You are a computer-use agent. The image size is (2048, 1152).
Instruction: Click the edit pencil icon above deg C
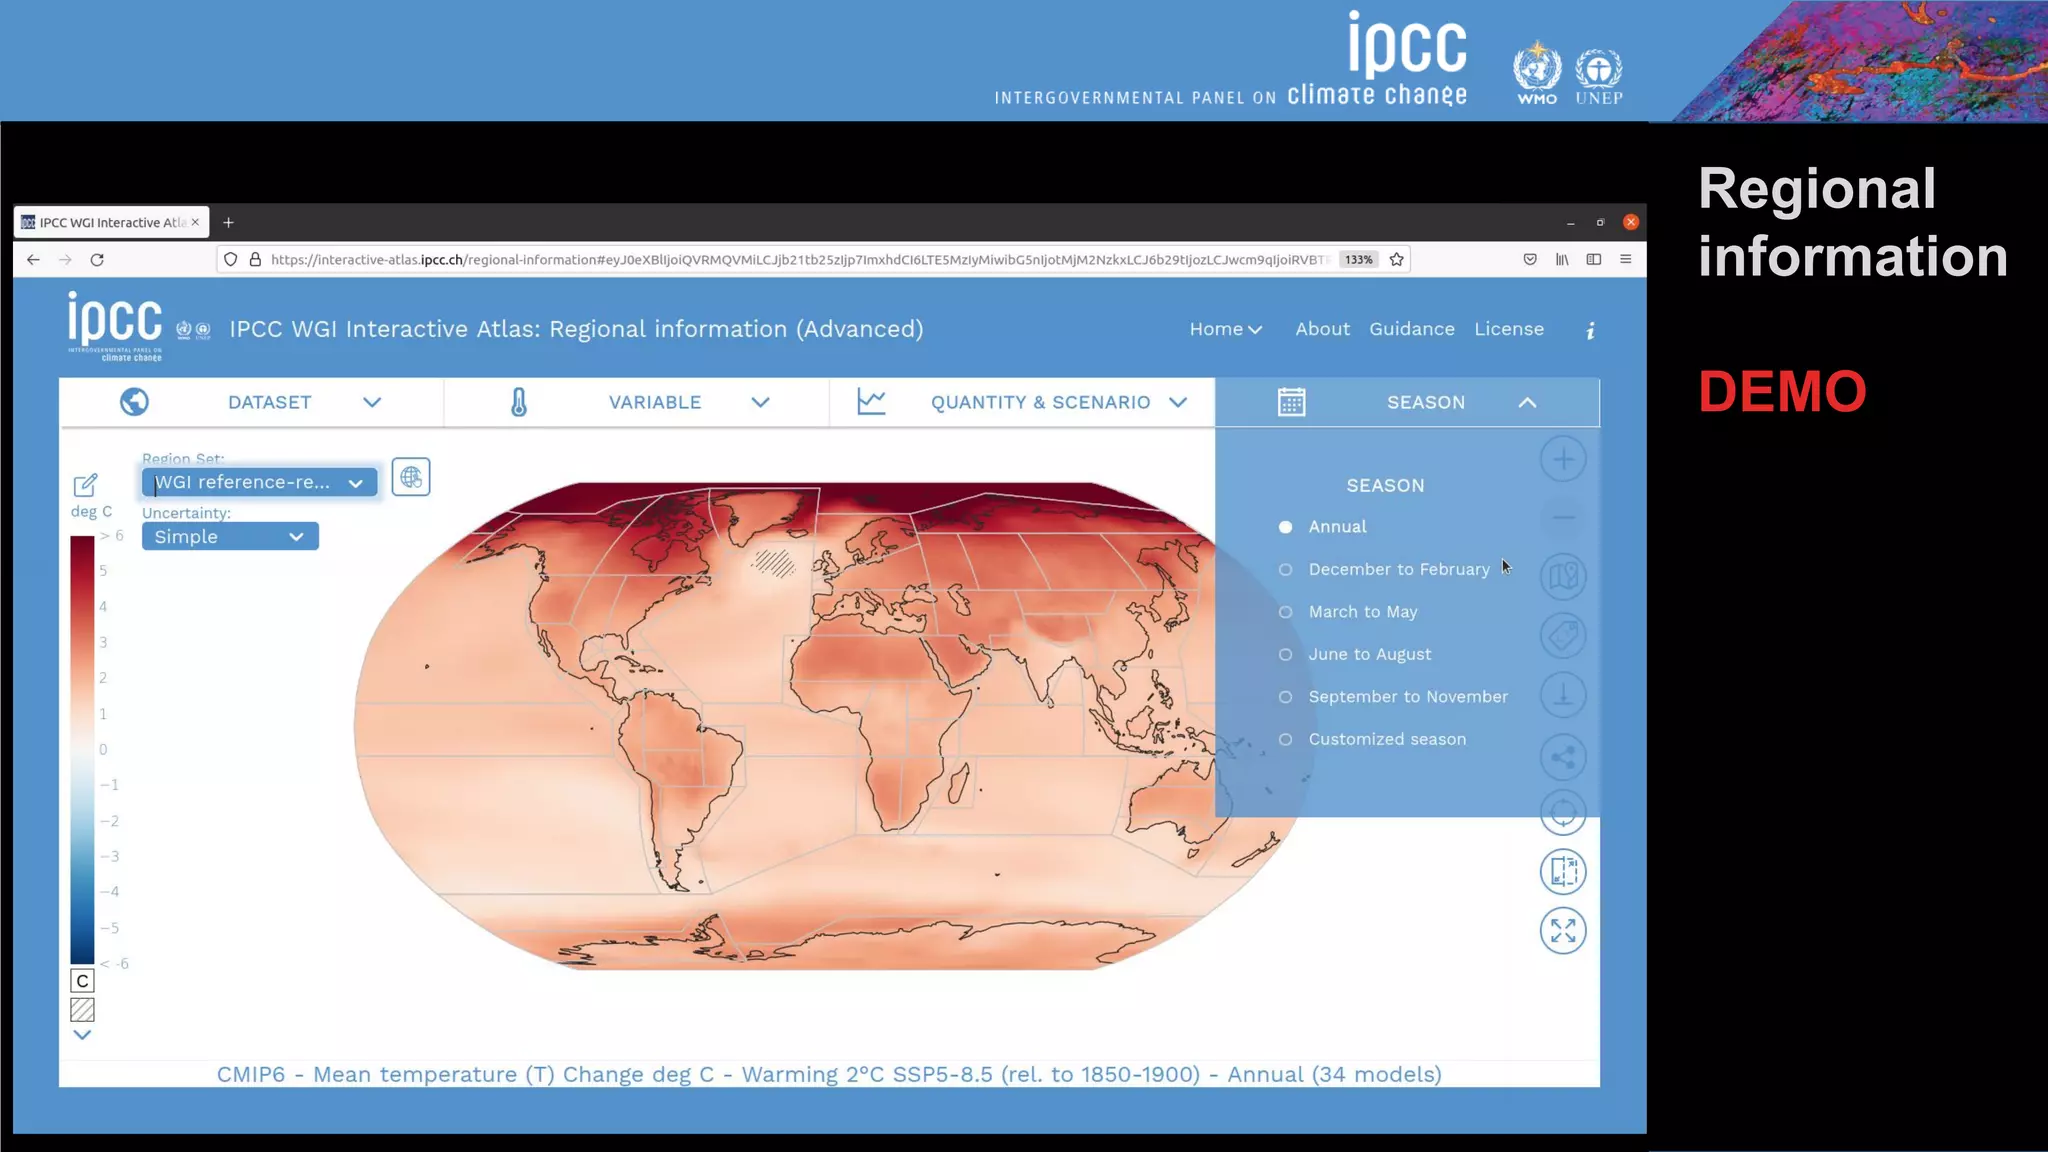coord(85,485)
